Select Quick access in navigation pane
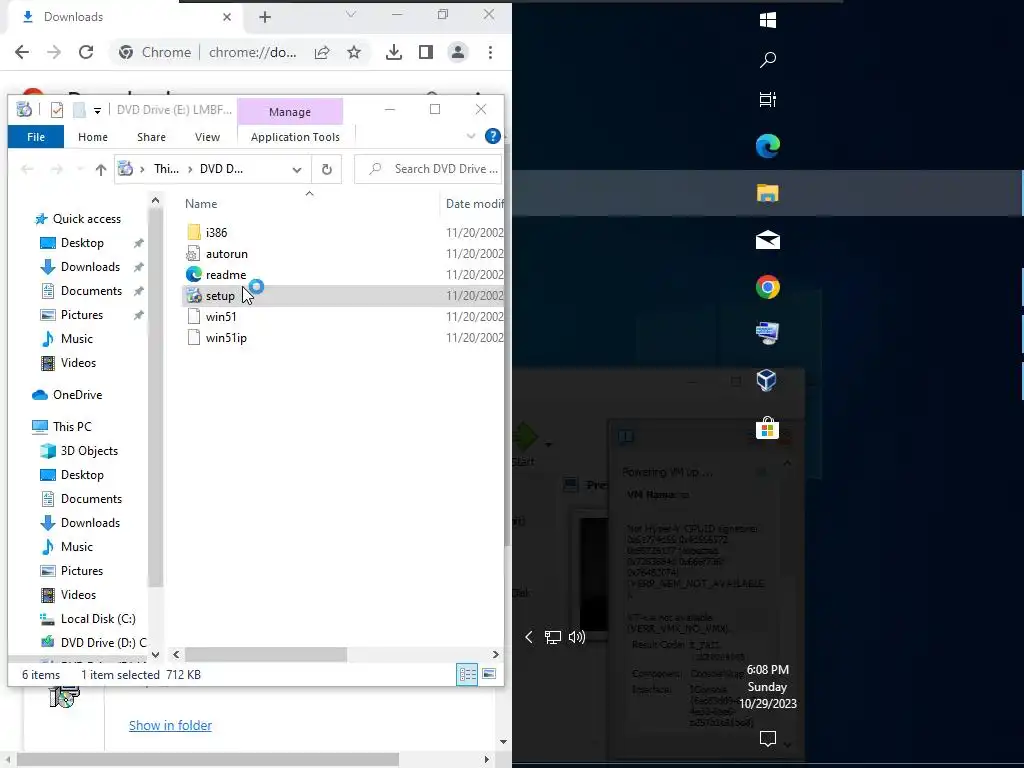Screen dimensions: 1024x768 tap(87, 219)
